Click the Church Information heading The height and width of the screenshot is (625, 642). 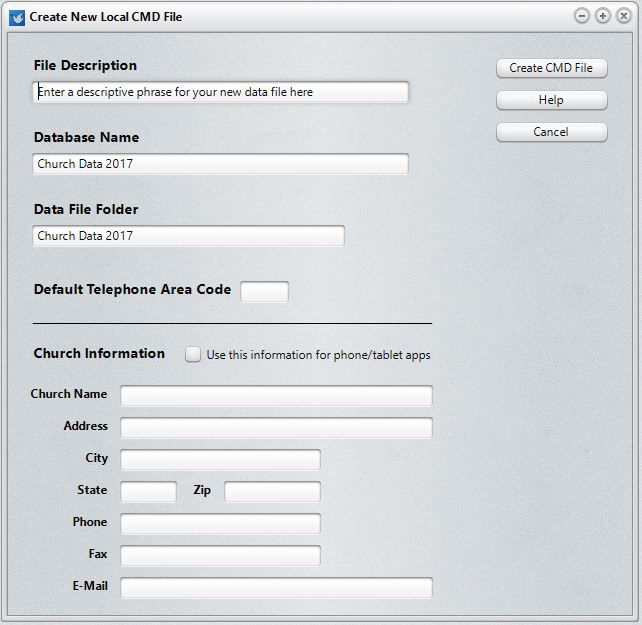point(99,353)
